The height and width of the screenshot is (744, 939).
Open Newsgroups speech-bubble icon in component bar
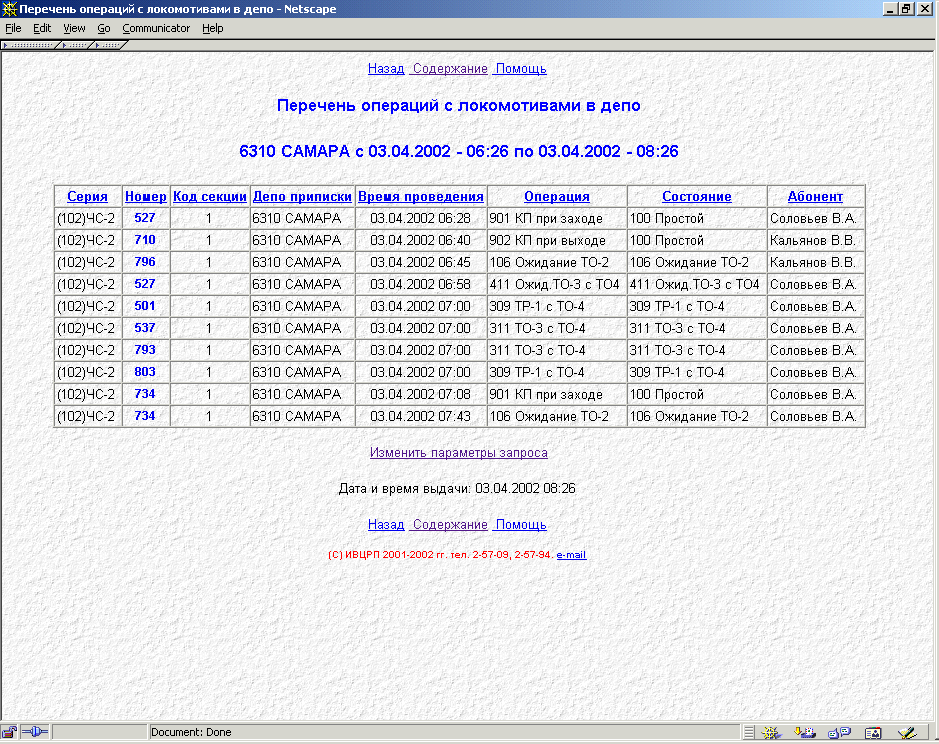point(839,732)
